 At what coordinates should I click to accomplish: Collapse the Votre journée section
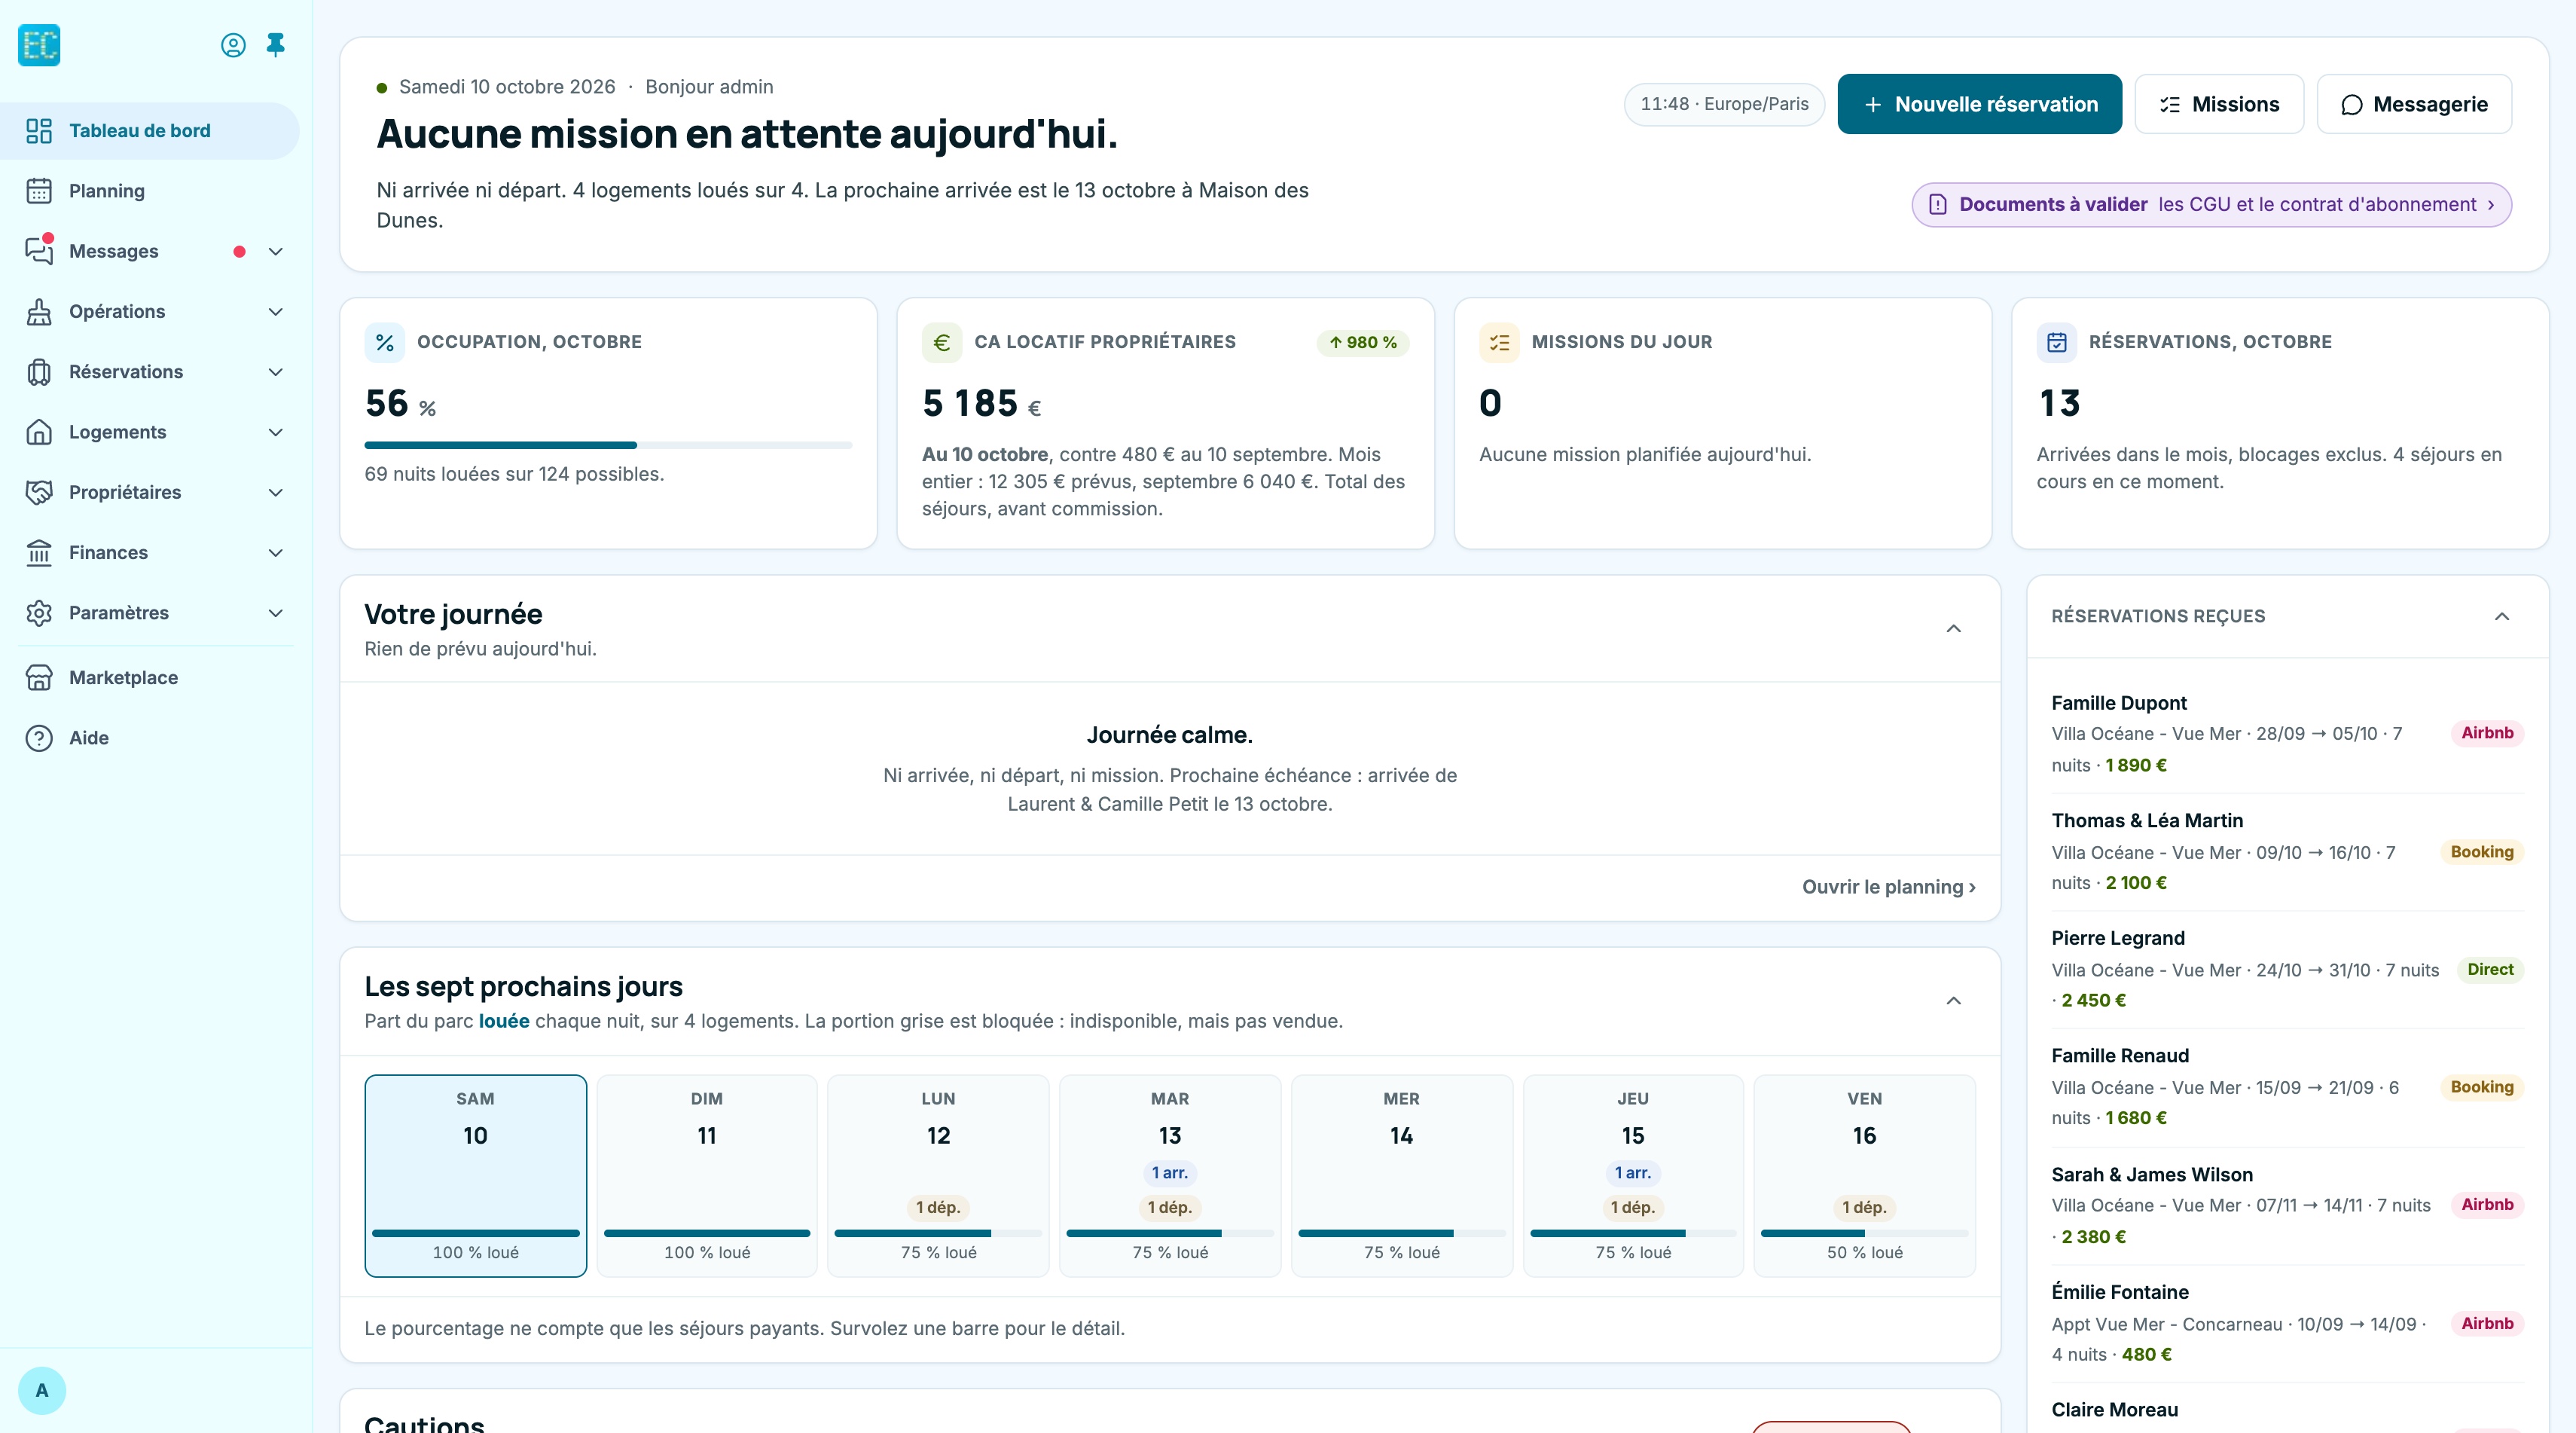(x=1954, y=629)
